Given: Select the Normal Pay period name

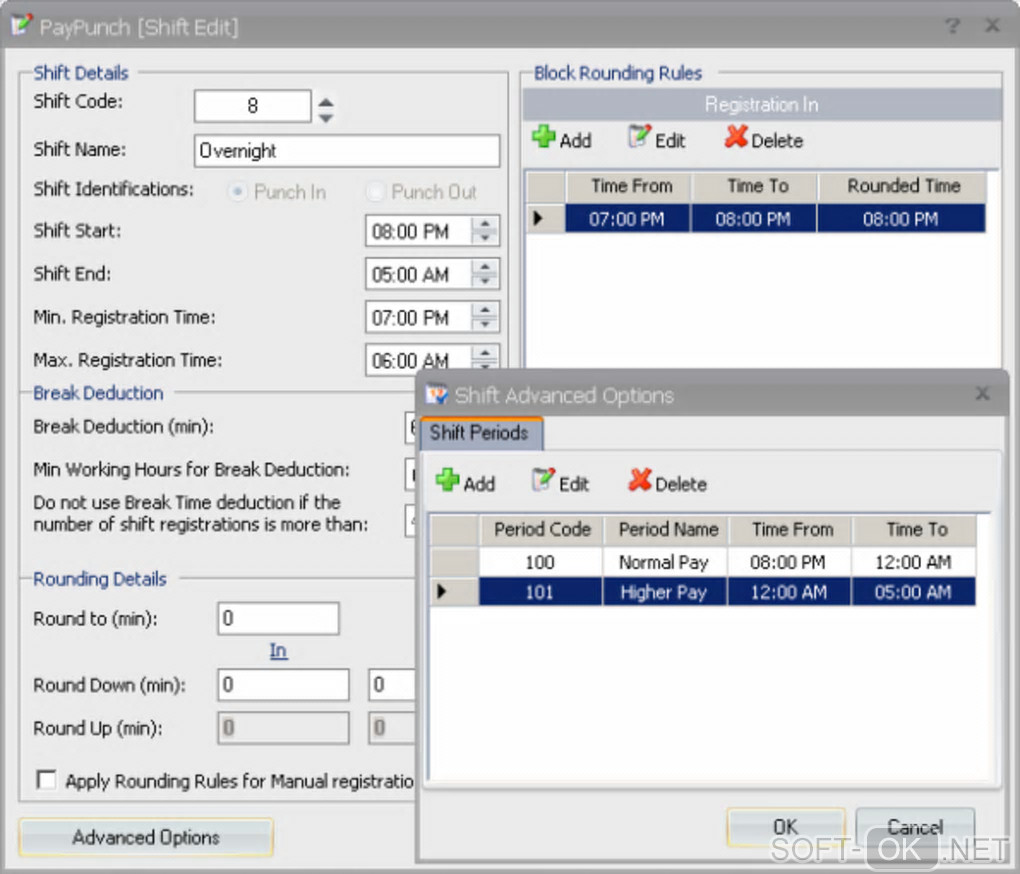Looking at the screenshot, I should pos(665,562).
